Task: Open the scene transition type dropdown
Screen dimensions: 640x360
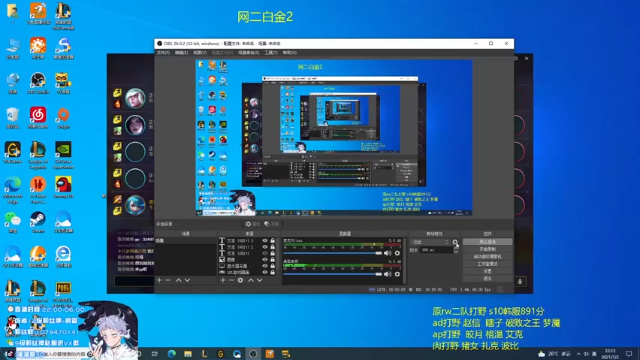Action: 430,242
